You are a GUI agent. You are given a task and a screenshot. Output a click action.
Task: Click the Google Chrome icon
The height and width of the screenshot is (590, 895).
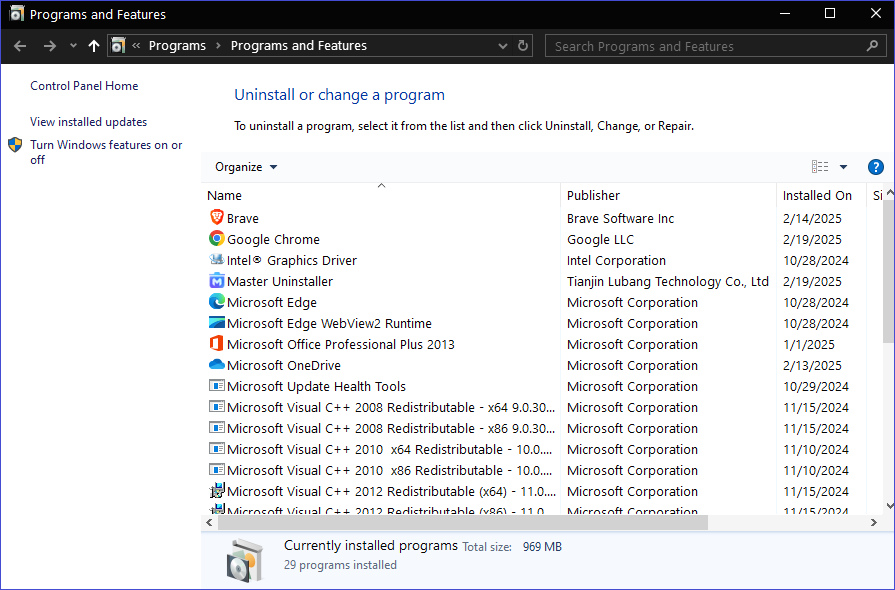pyautogui.click(x=216, y=239)
